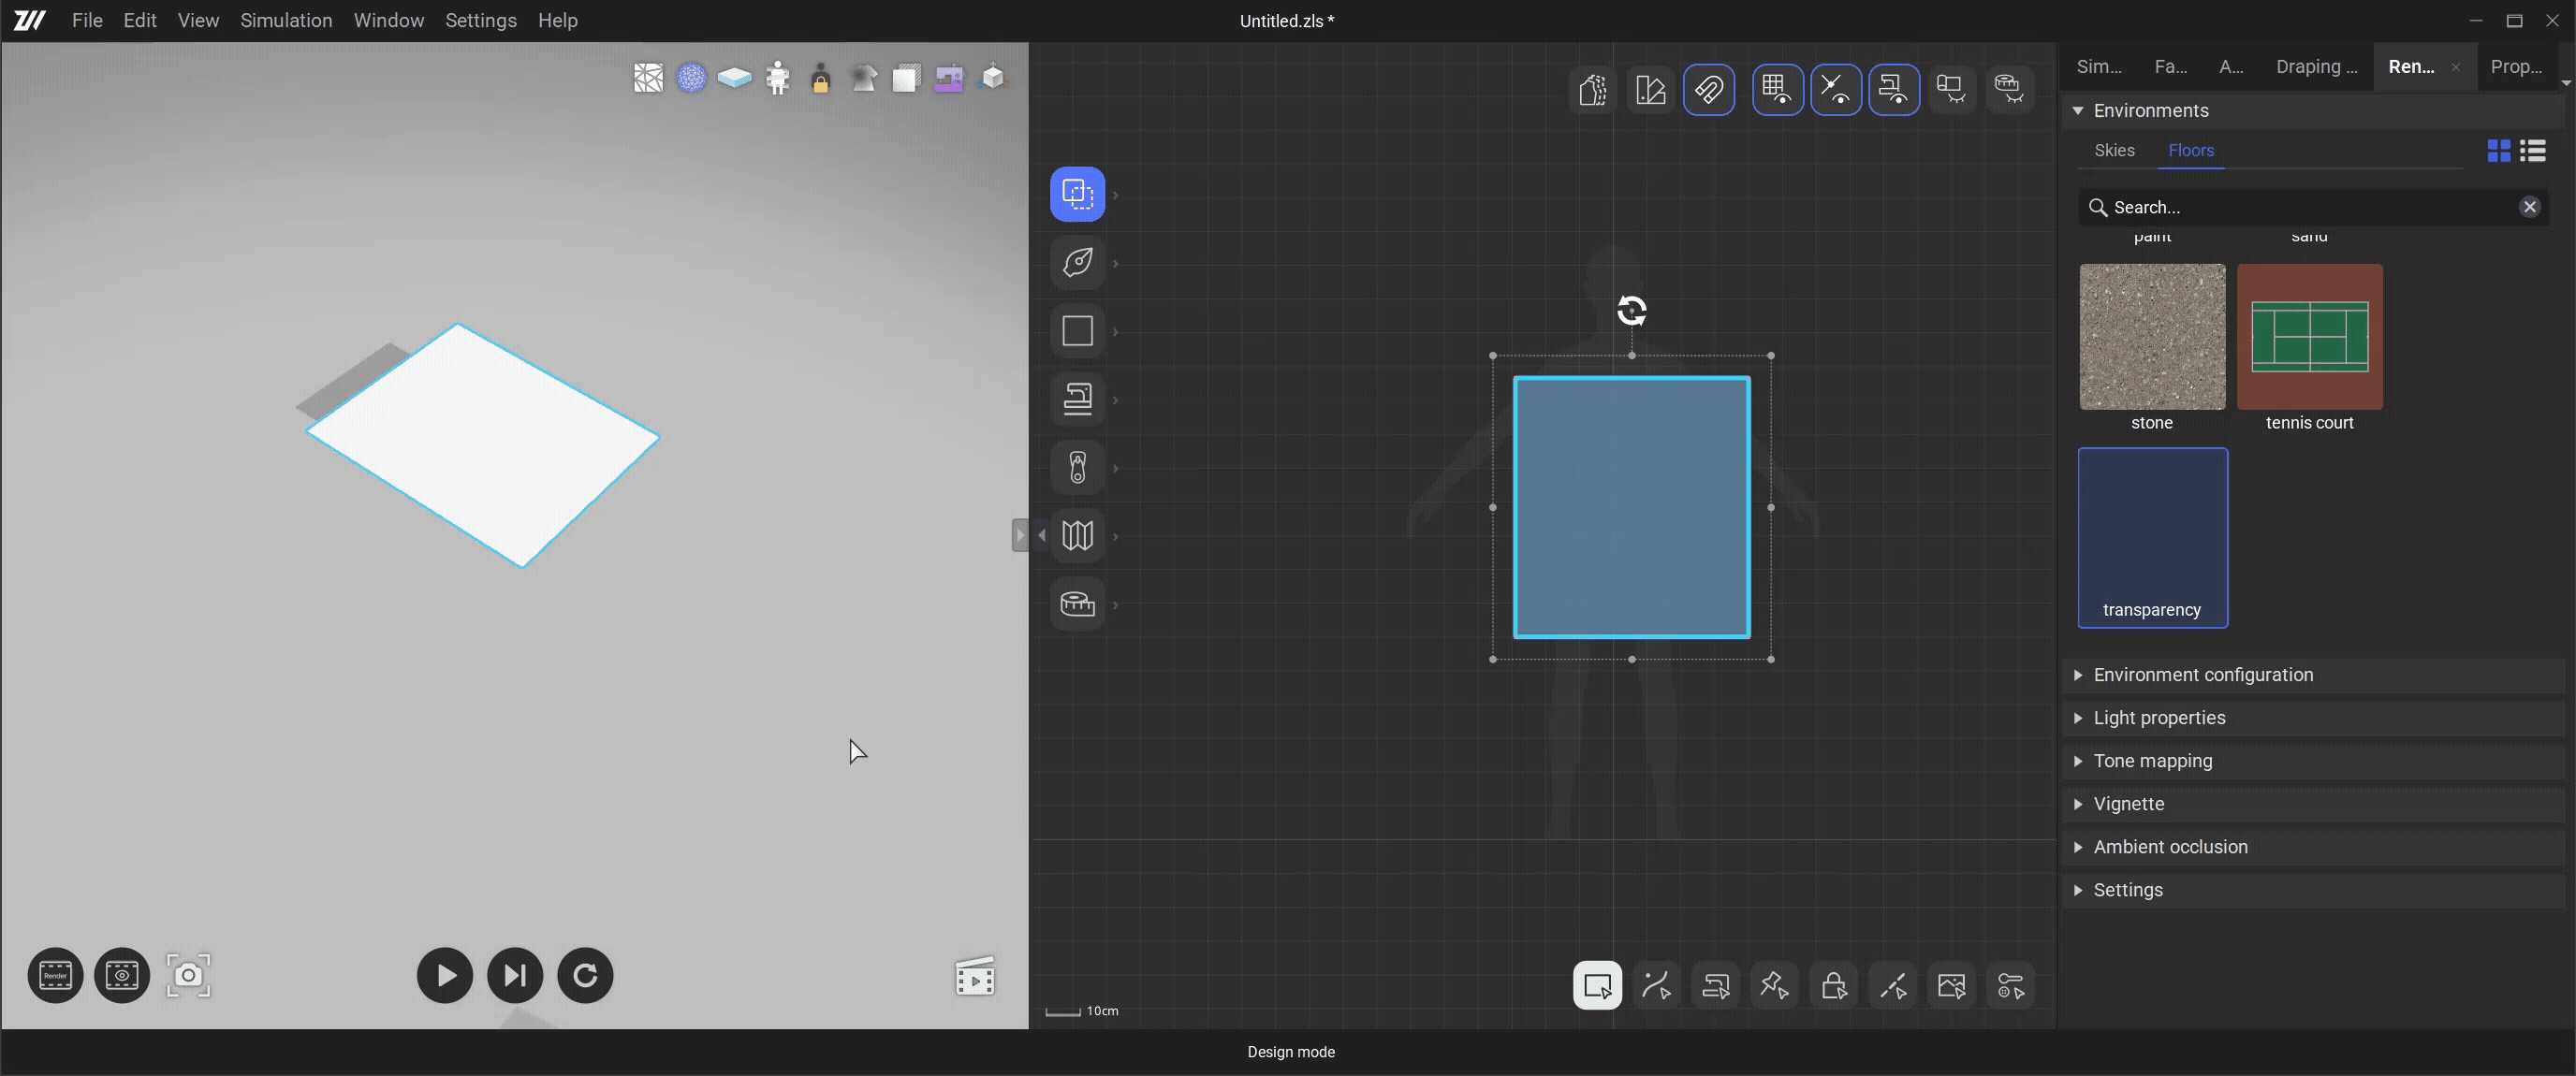Select the transform pattern tool in left toolbar
The image size is (2576, 1076).
(x=1077, y=194)
